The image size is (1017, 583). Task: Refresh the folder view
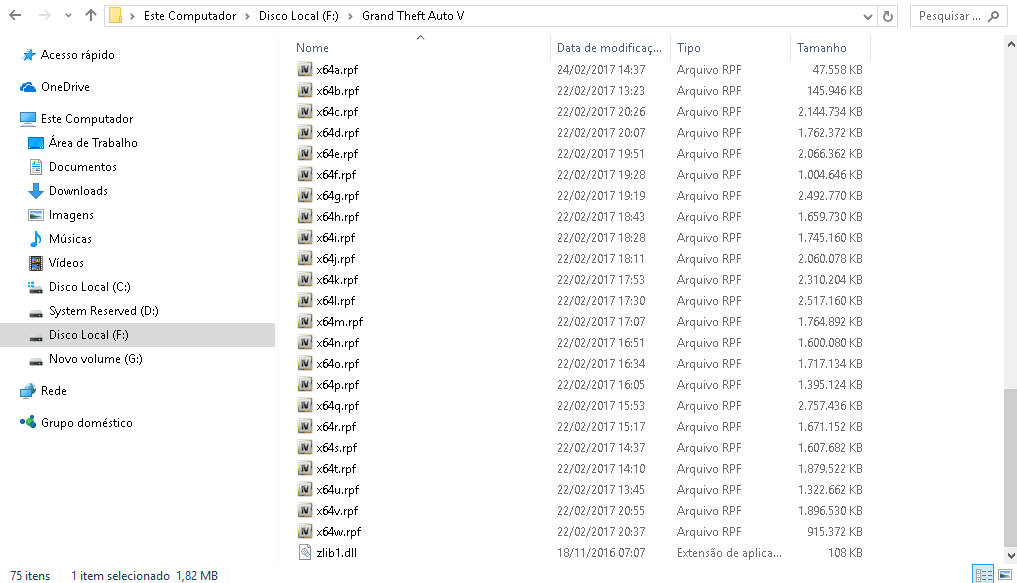(888, 16)
